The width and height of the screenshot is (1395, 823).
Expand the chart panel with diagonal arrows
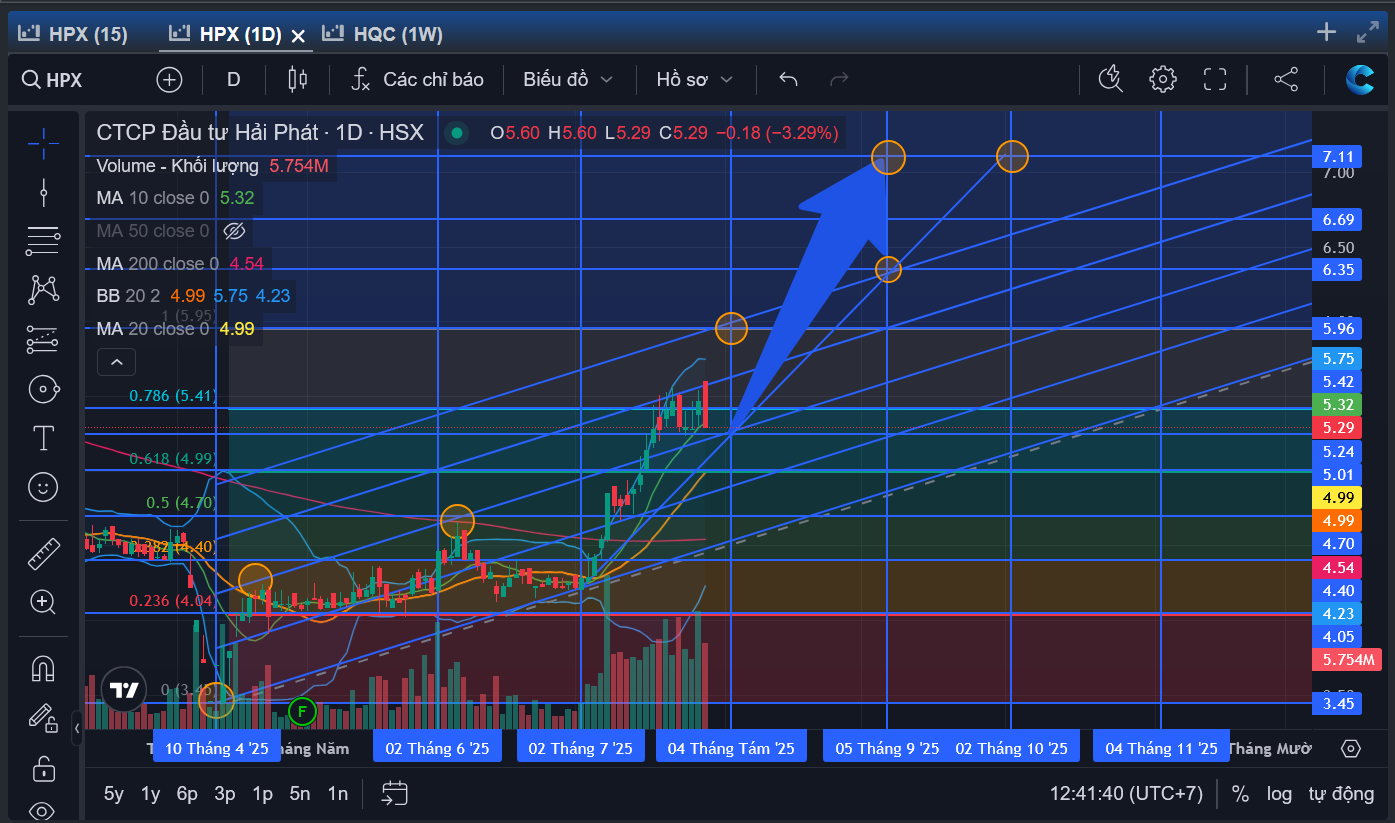click(x=1367, y=32)
